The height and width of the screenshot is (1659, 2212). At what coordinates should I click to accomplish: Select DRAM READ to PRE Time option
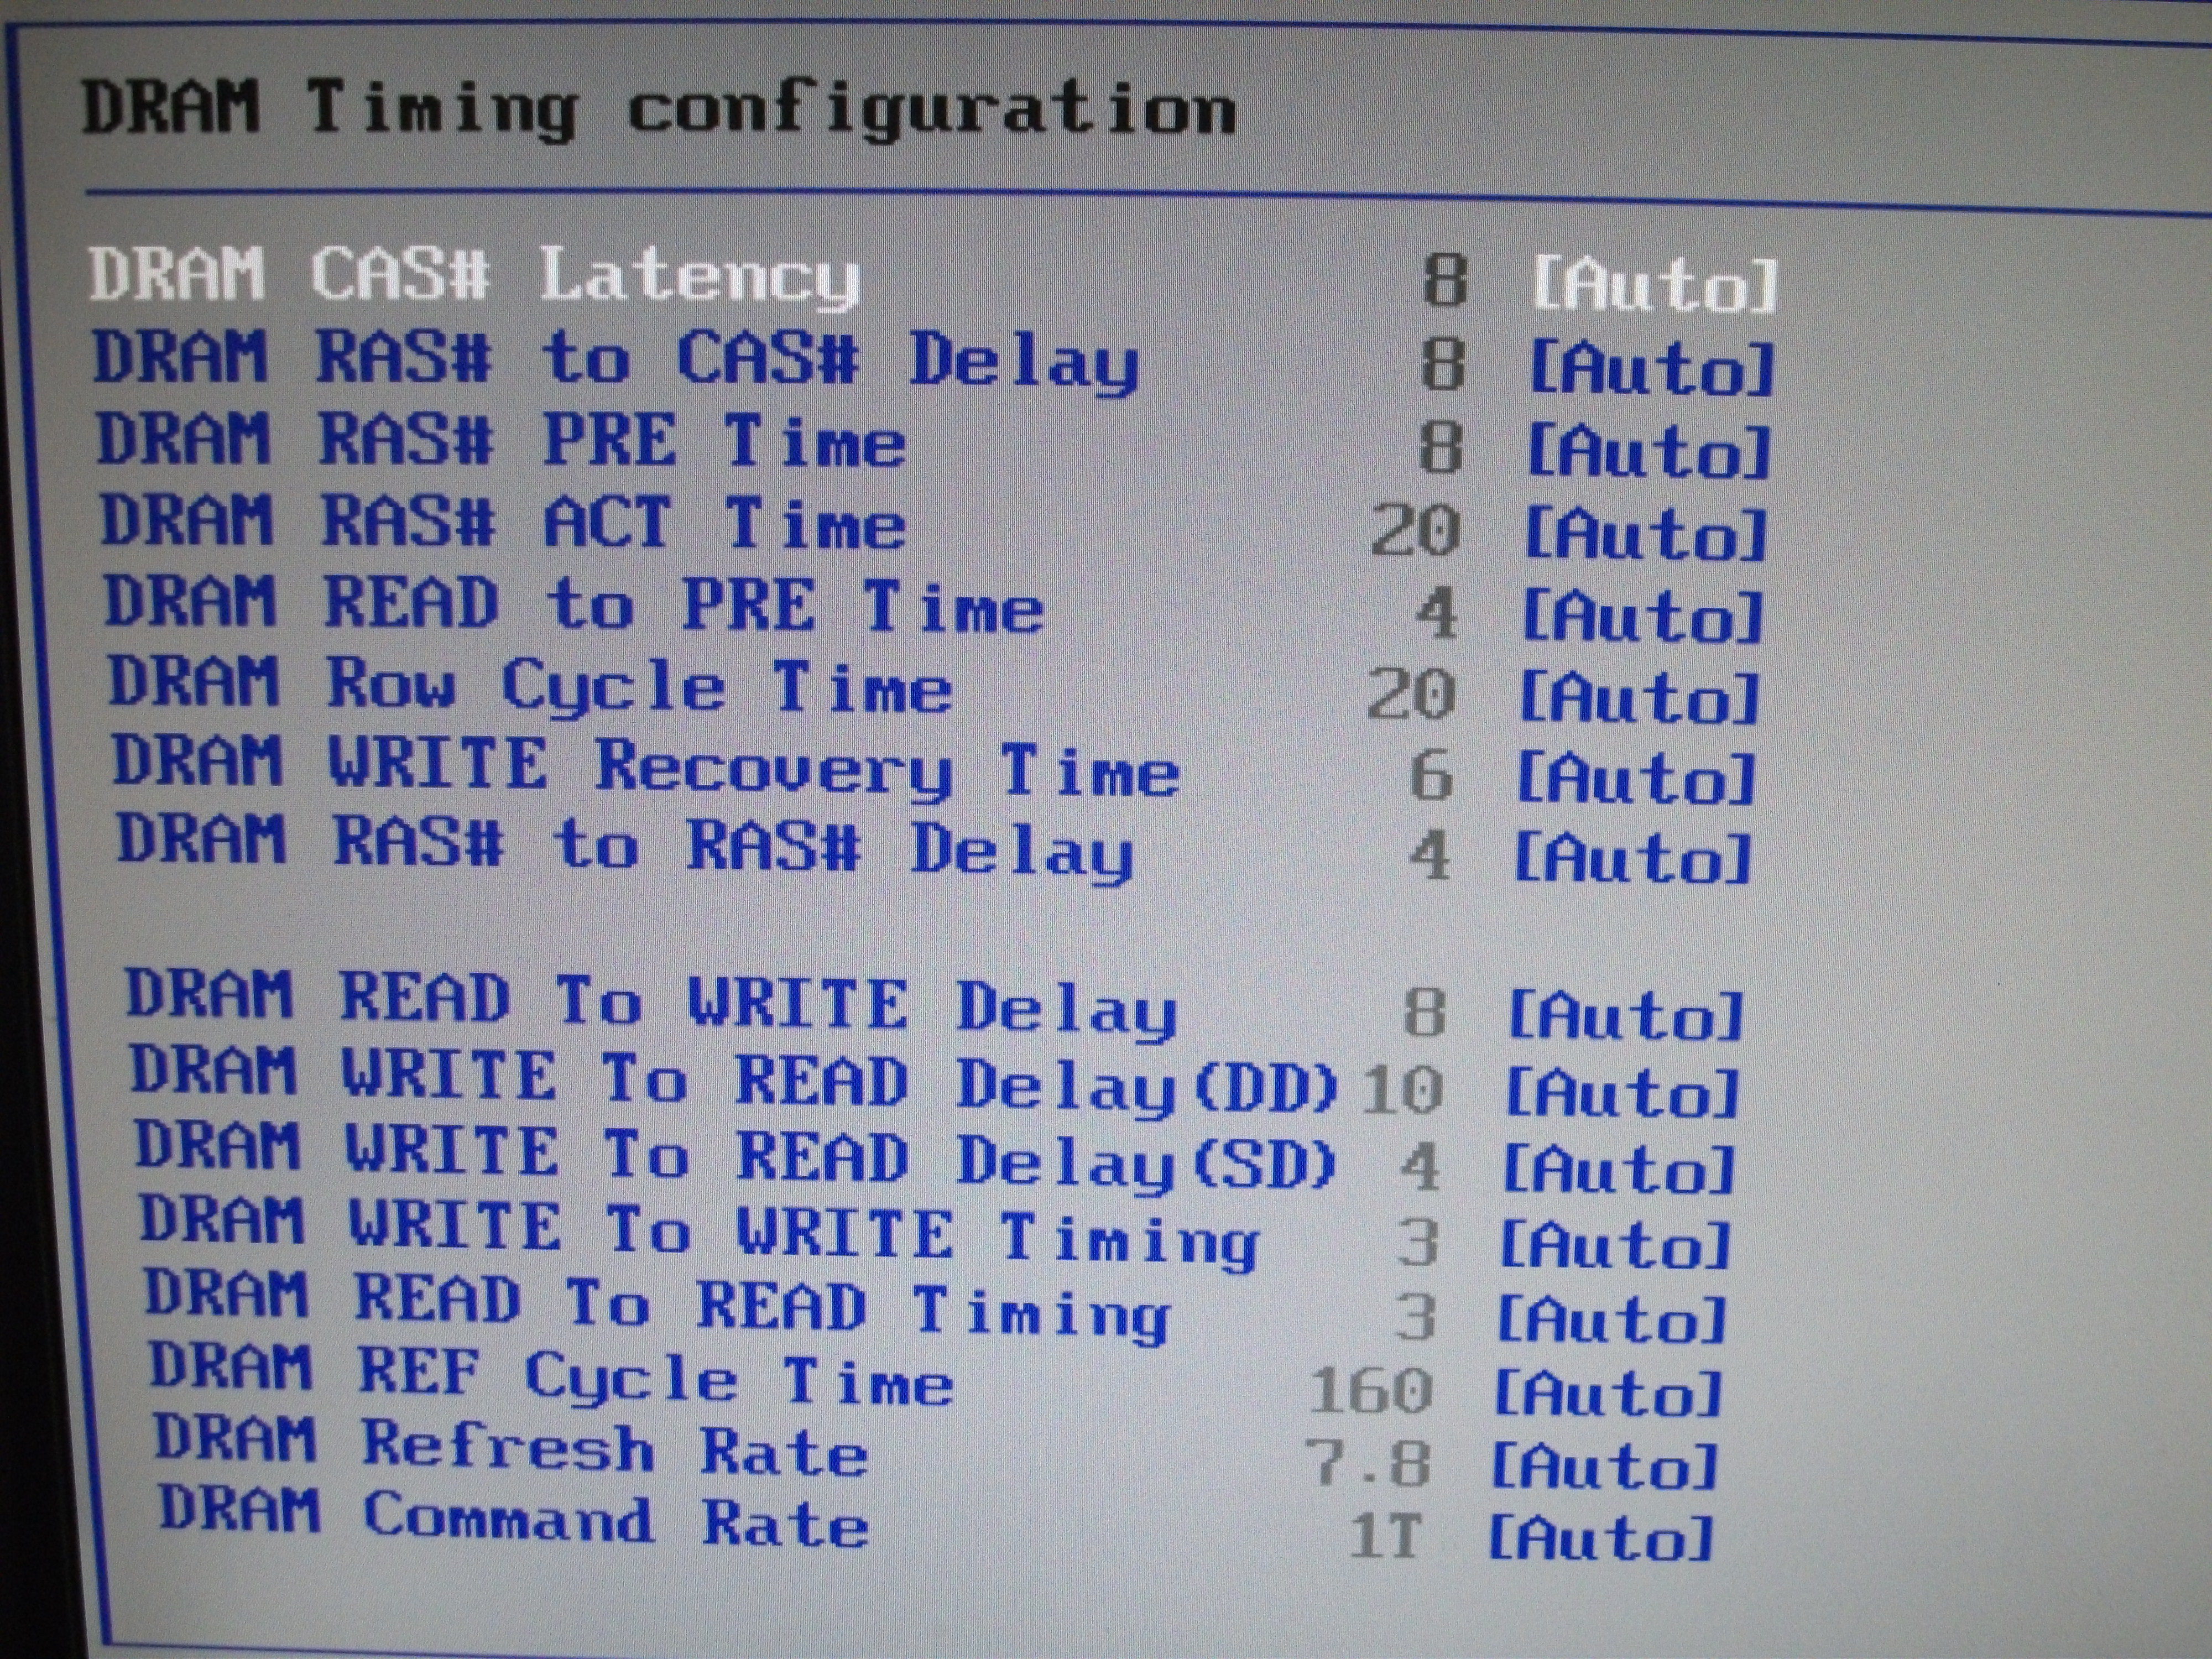coord(574,606)
